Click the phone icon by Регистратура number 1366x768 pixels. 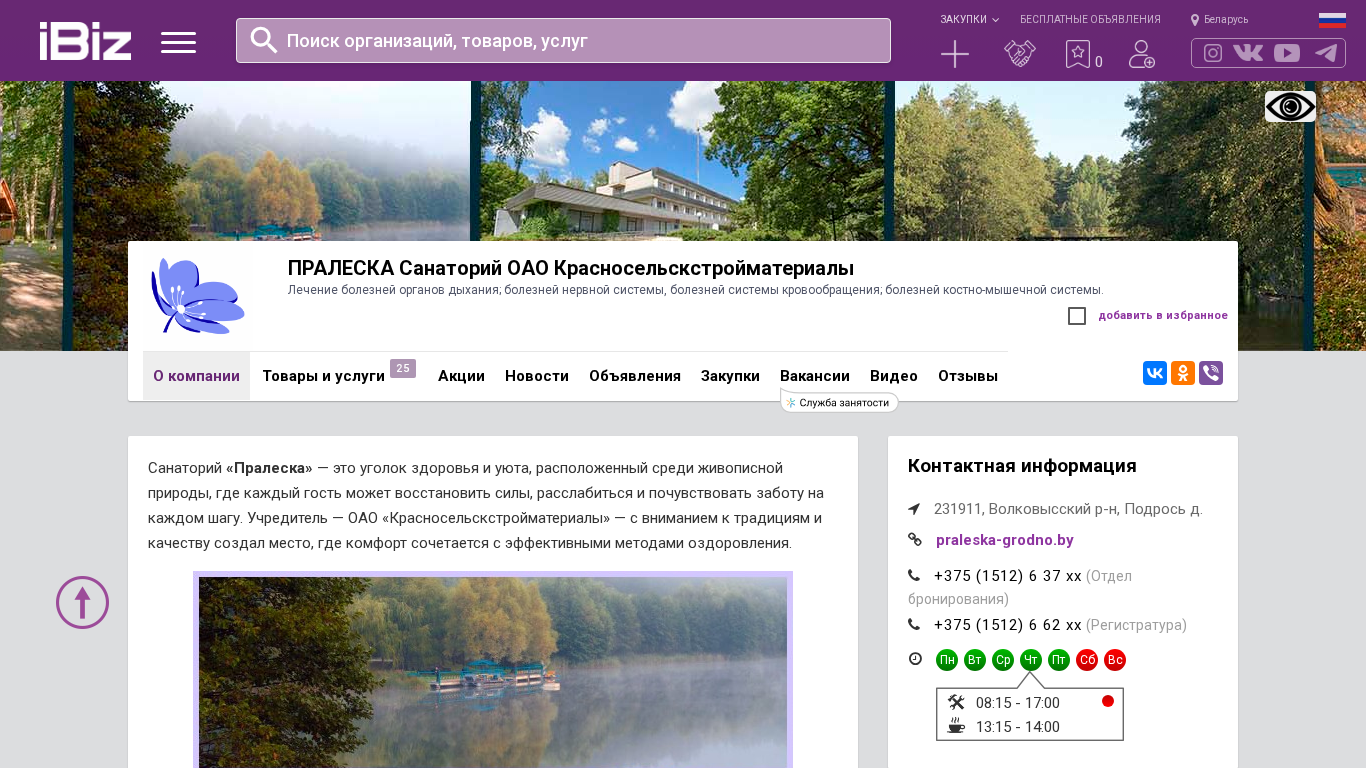tap(914, 624)
